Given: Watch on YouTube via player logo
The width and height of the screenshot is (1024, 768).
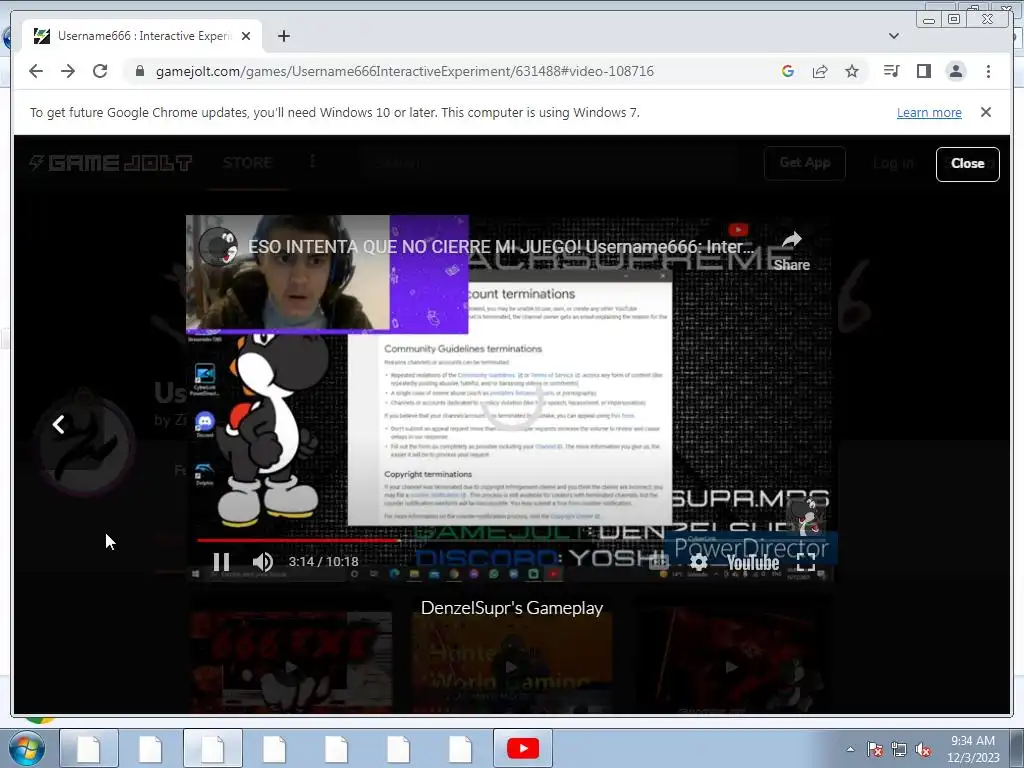Looking at the screenshot, I should pyautogui.click(x=753, y=562).
